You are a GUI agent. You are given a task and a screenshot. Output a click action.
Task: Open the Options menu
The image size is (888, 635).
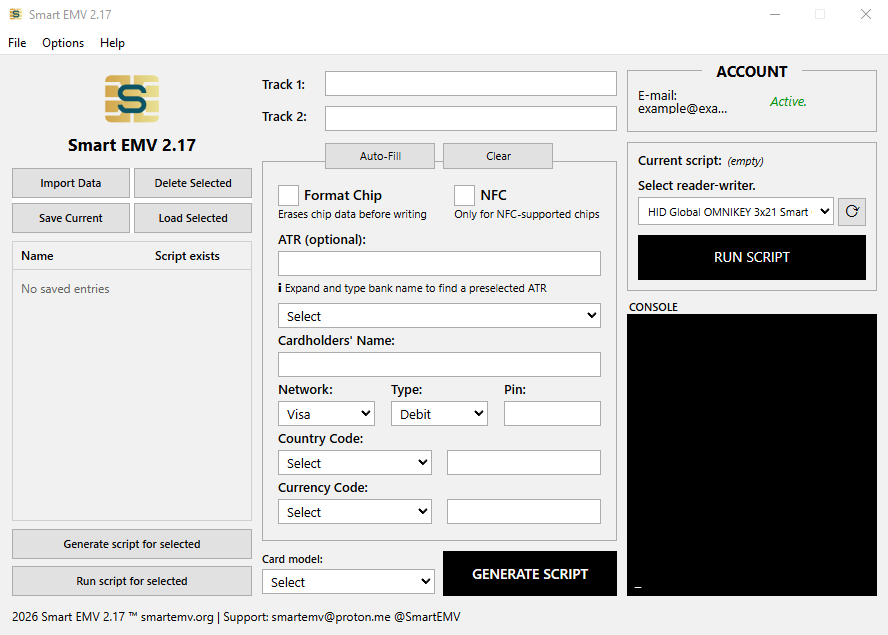(63, 42)
